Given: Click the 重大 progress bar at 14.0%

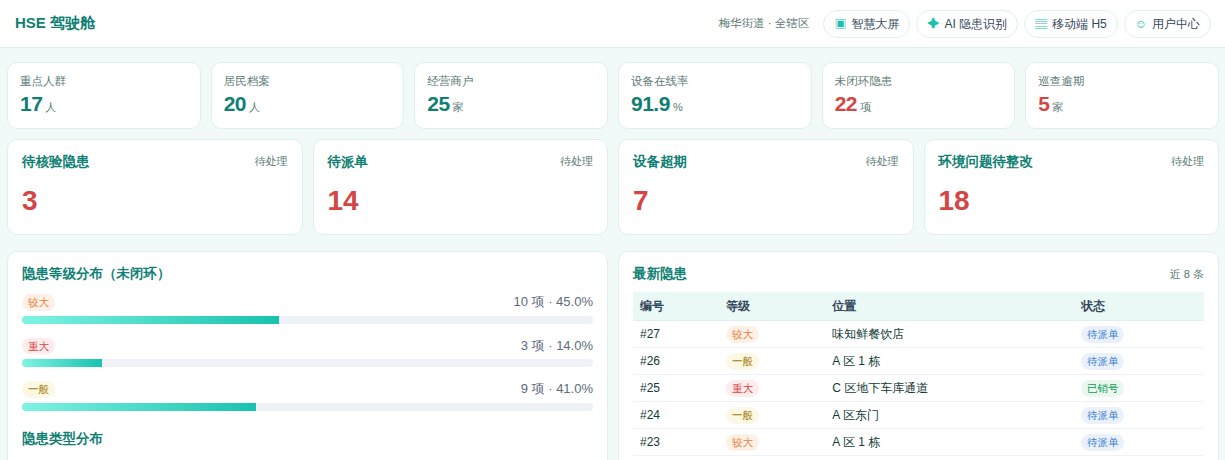Looking at the screenshot, I should pos(307,363).
